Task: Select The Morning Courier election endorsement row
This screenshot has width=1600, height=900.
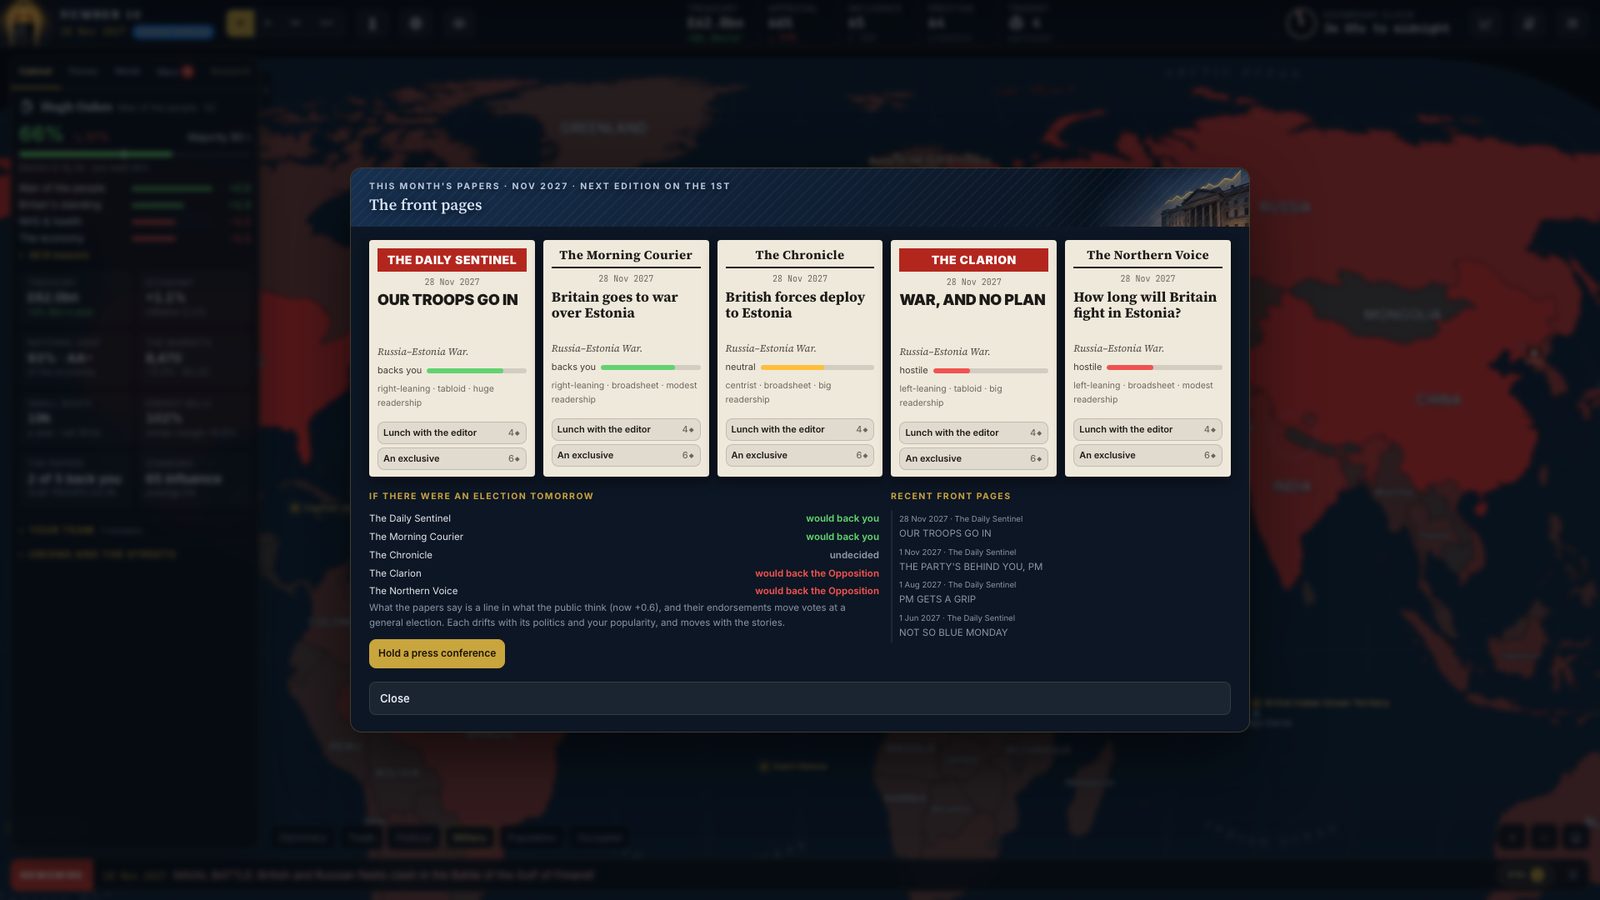Action: pos(624,537)
